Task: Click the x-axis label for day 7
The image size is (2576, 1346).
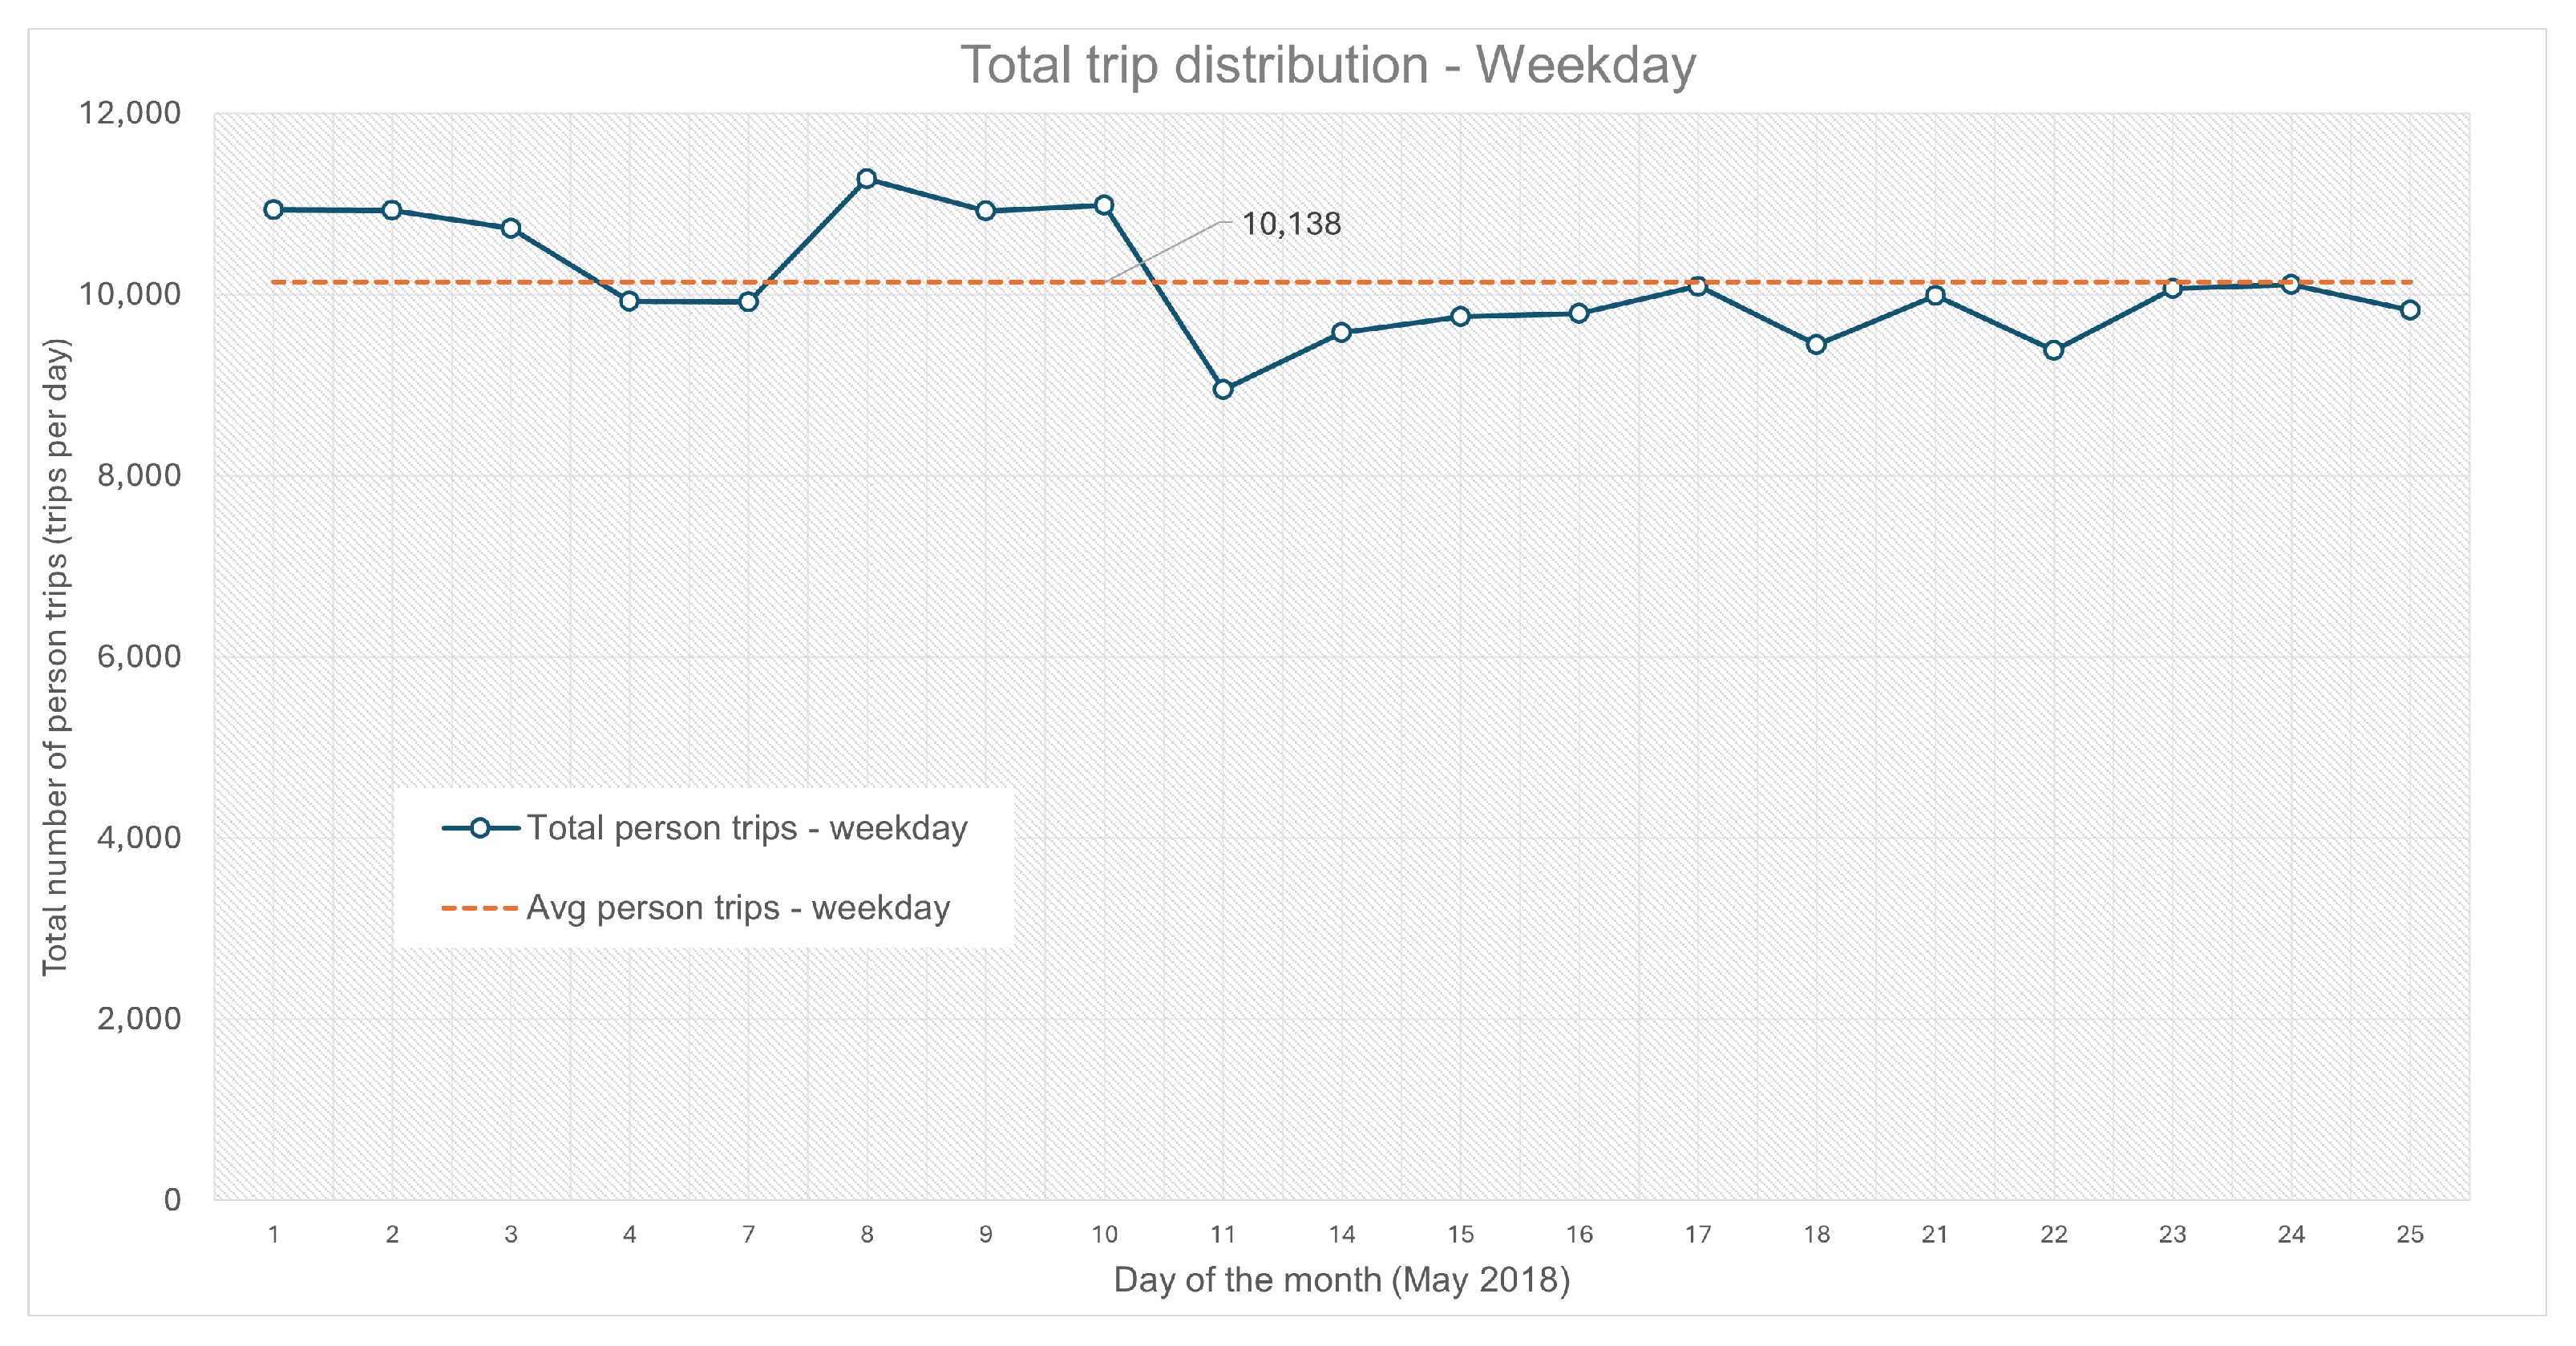Action: pyautogui.click(x=748, y=1235)
